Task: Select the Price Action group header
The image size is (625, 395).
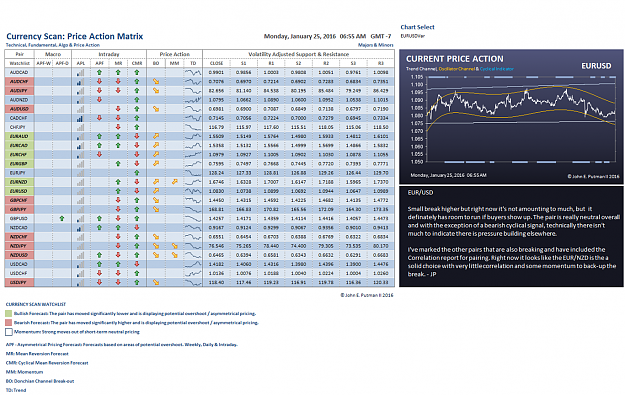Action: point(175,54)
